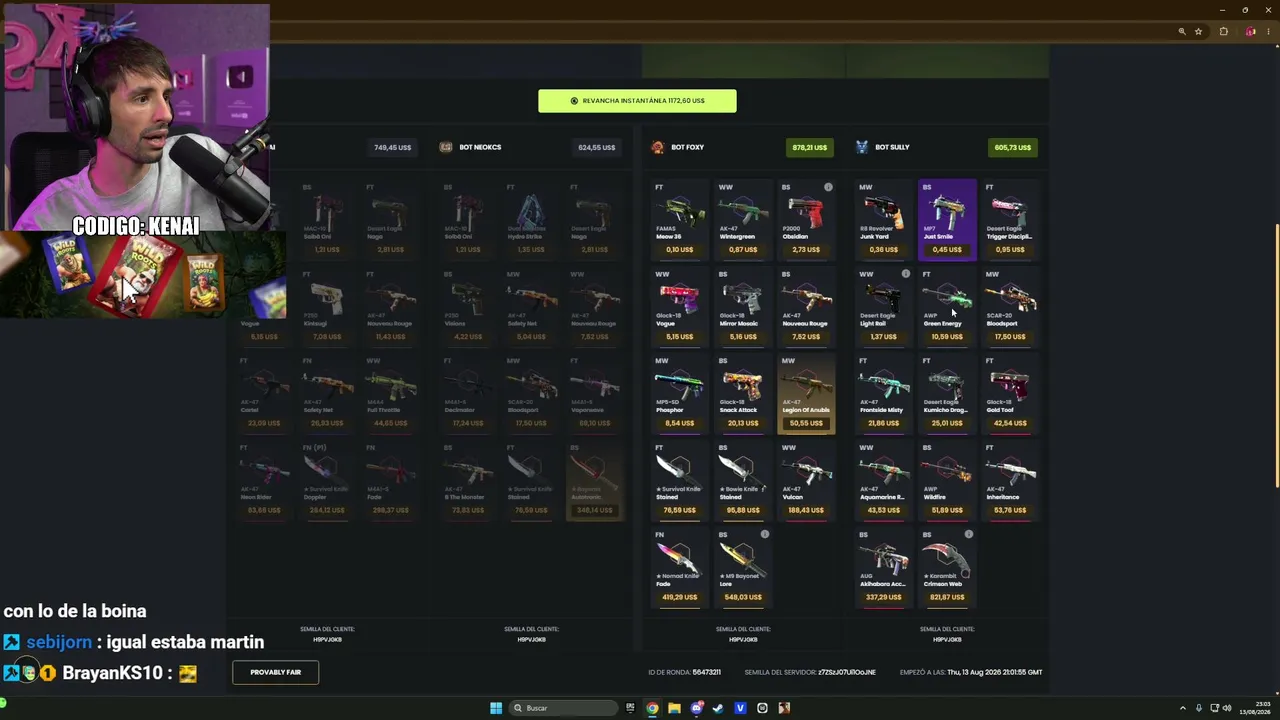
Task: Click the Semilla del servidor value
Action: pos(847,672)
